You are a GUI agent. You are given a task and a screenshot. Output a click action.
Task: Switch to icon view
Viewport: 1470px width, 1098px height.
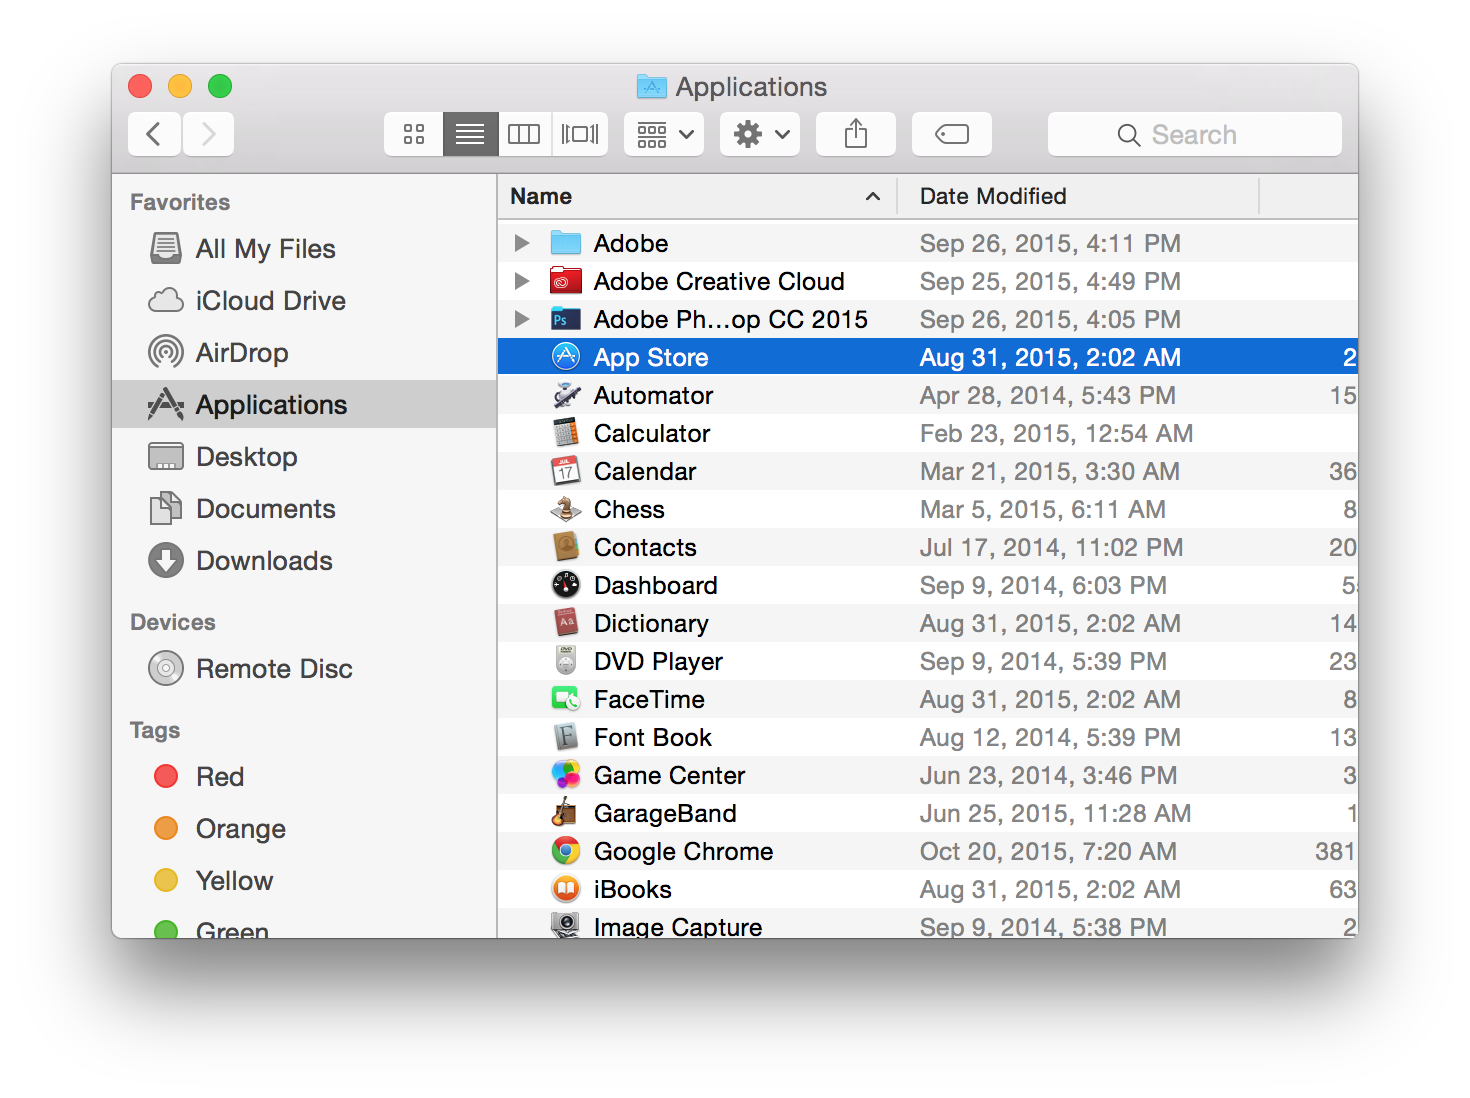coord(414,134)
